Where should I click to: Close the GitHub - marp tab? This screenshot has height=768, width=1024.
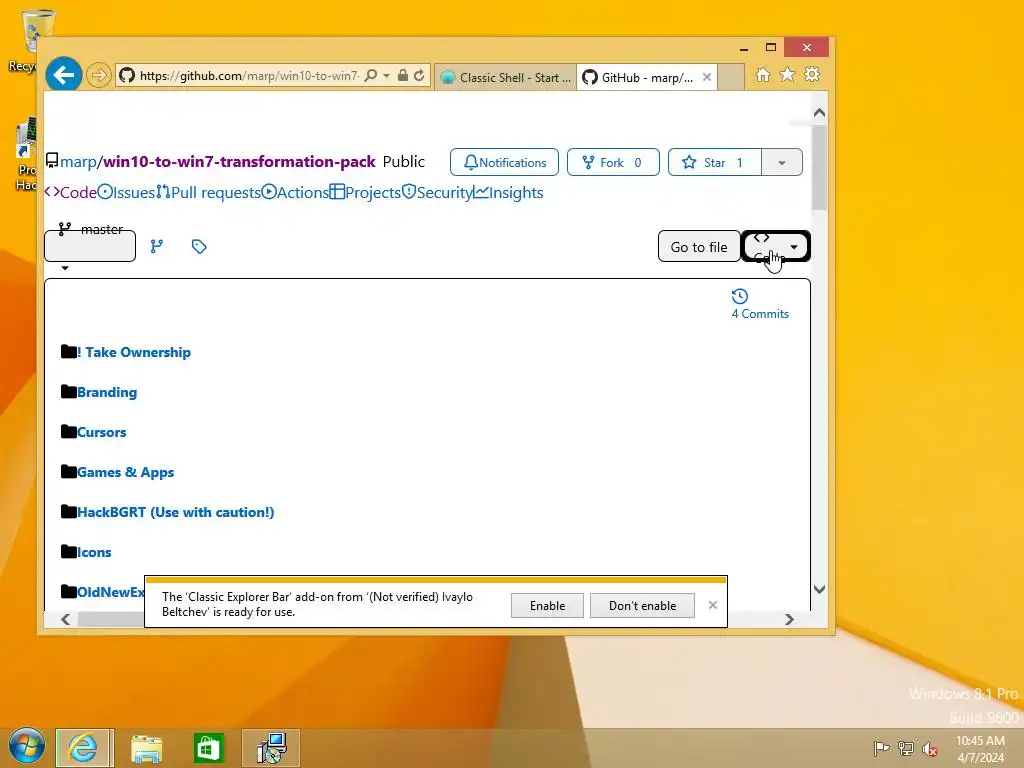coord(707,77)
